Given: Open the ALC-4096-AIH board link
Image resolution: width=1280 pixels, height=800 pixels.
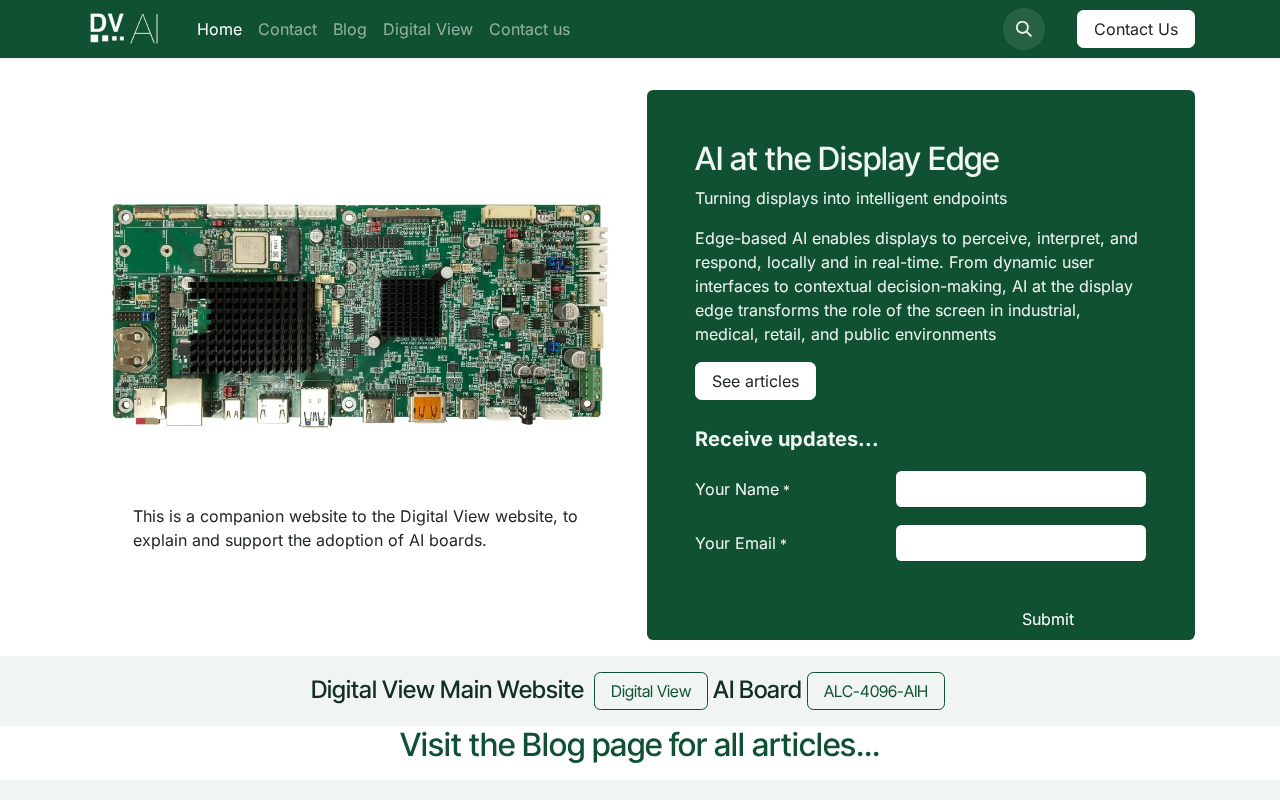Looking at the screenshot, I should tap(876, 691).
